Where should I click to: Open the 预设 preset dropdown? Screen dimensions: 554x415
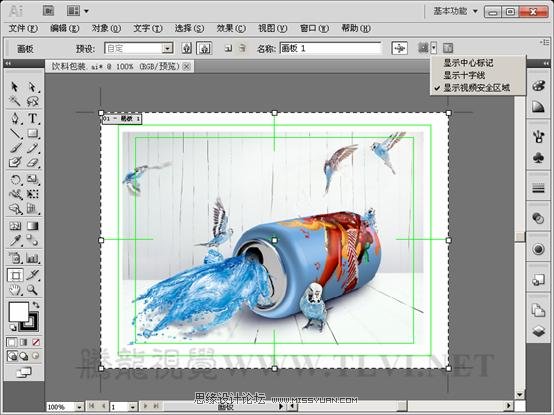coord(167,48)
